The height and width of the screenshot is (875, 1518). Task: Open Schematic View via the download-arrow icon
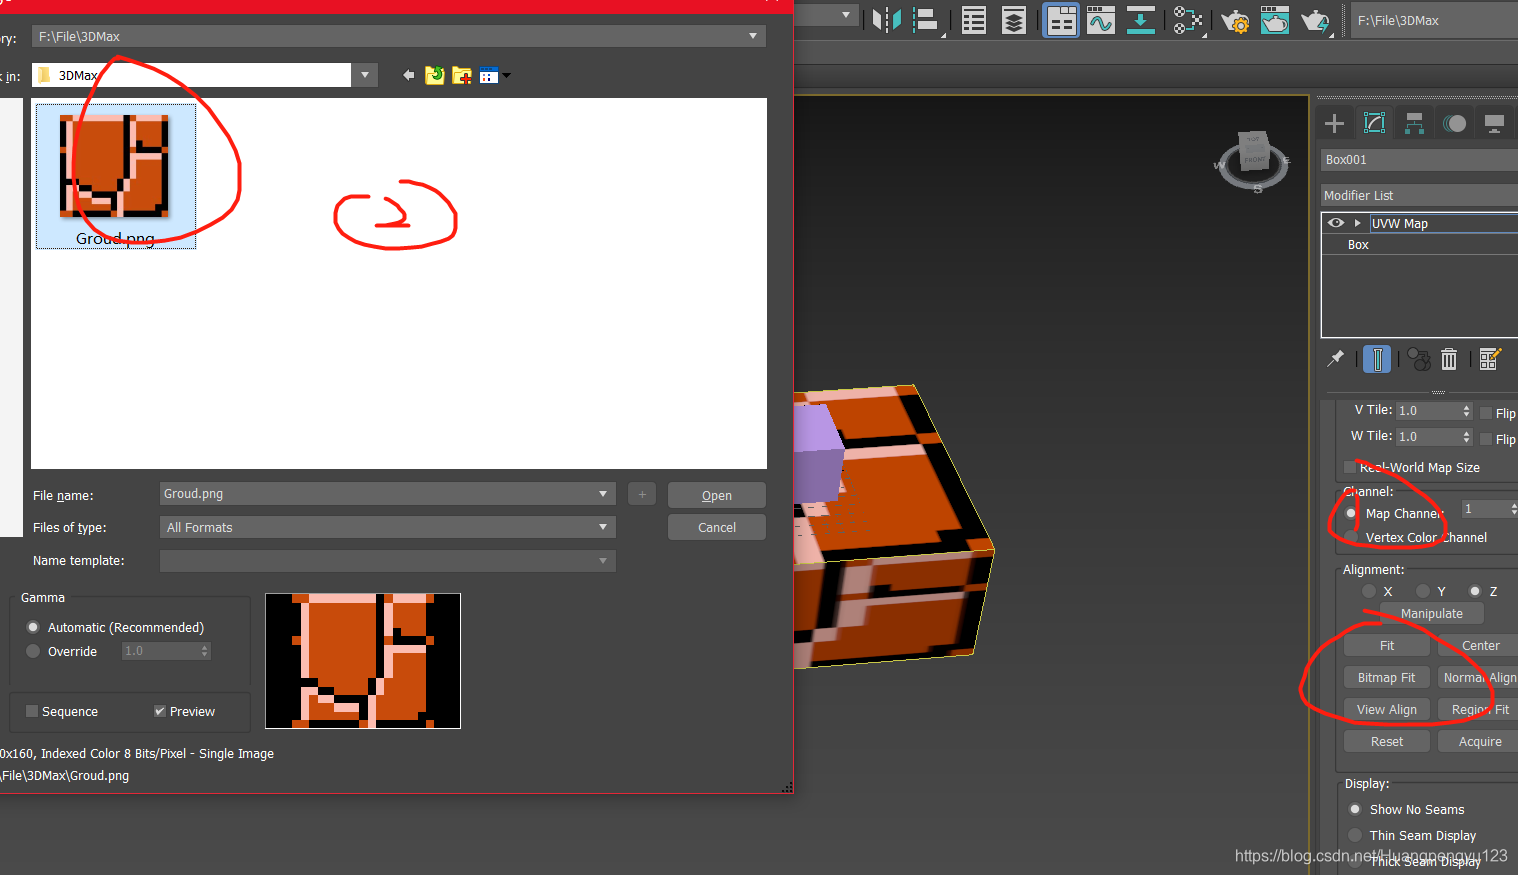point(1141,20)
